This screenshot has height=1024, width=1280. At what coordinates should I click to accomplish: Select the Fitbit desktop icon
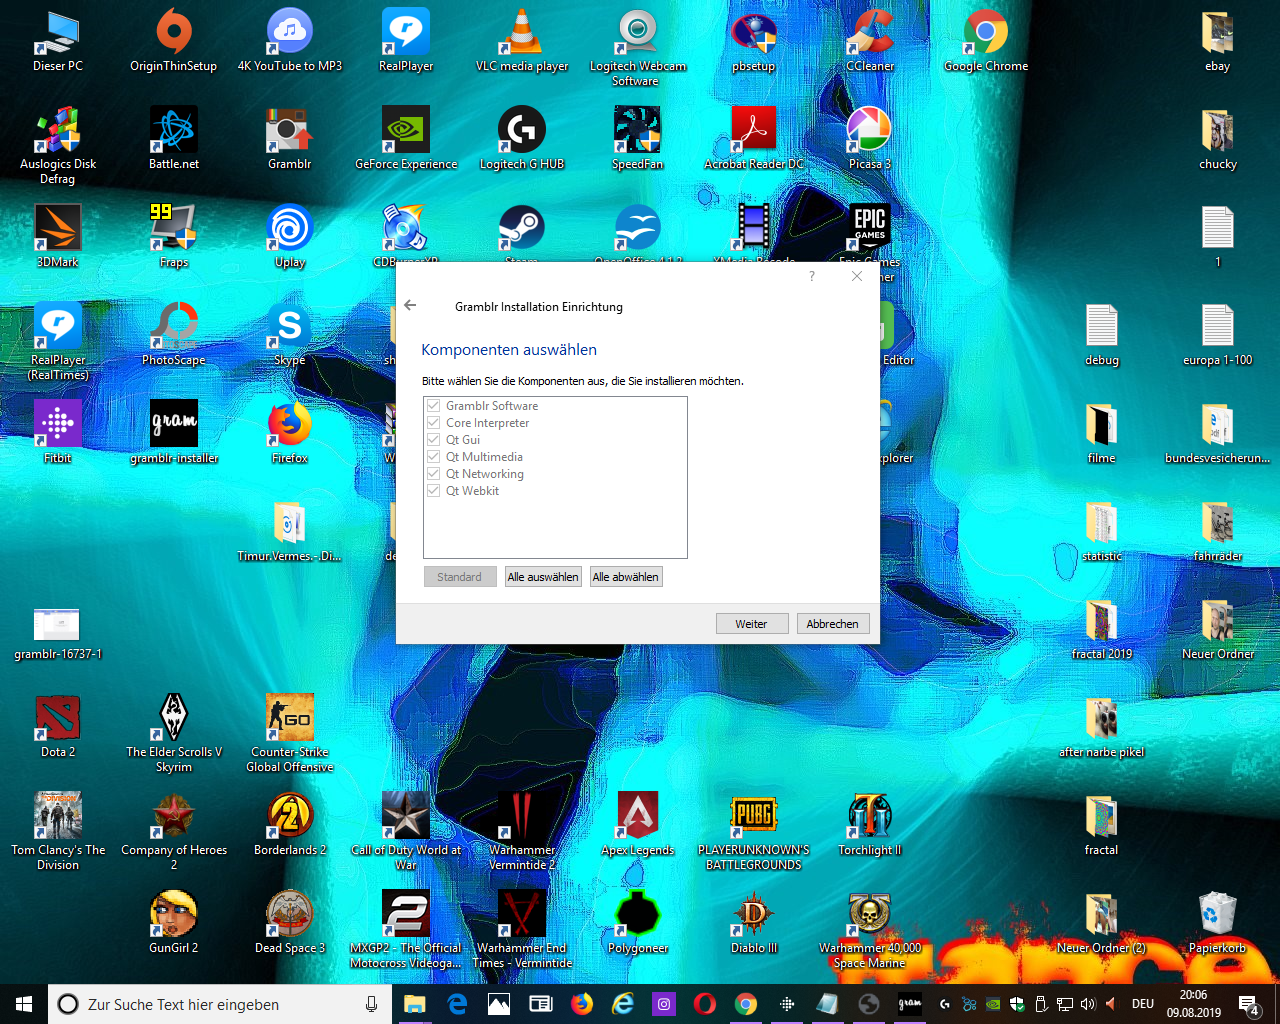58,434
